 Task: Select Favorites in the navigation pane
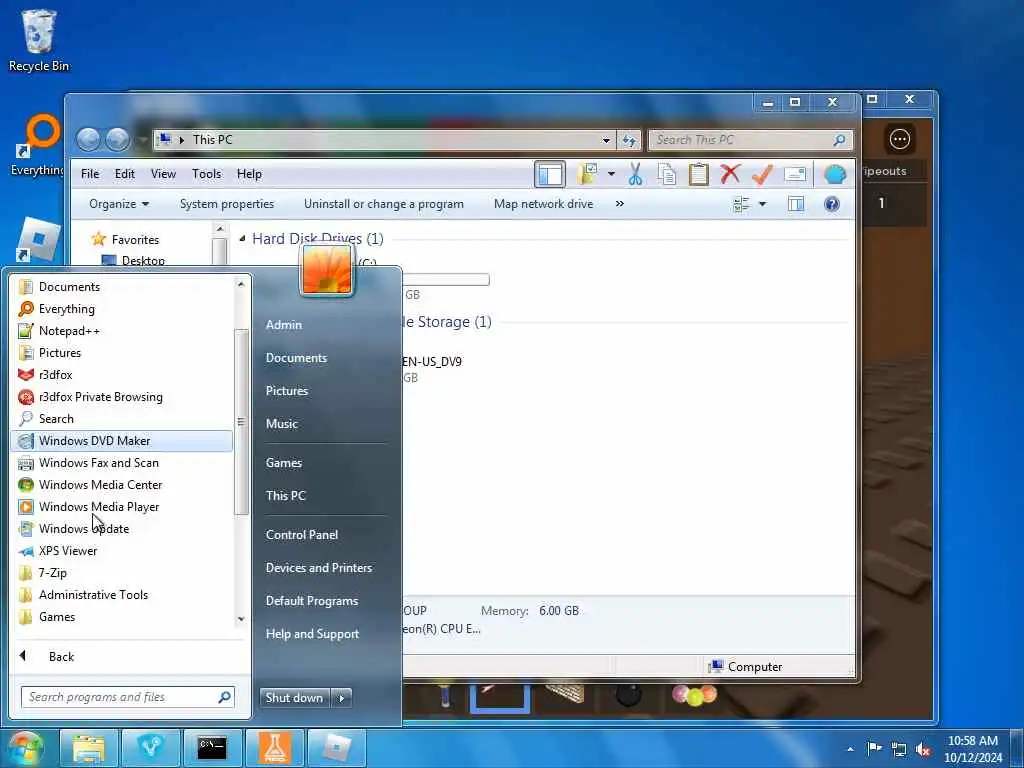[x=135, y=240]
